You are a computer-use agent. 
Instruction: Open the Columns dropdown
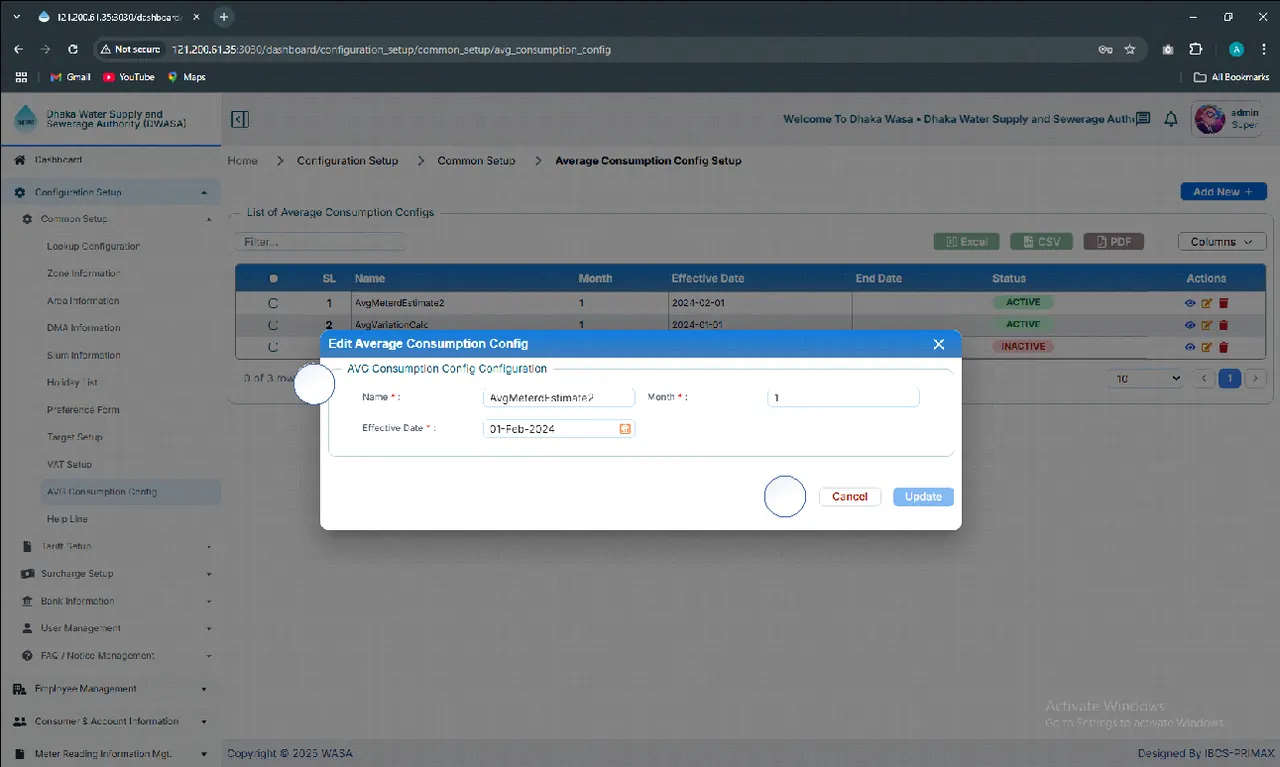(x=1222, y=242)
